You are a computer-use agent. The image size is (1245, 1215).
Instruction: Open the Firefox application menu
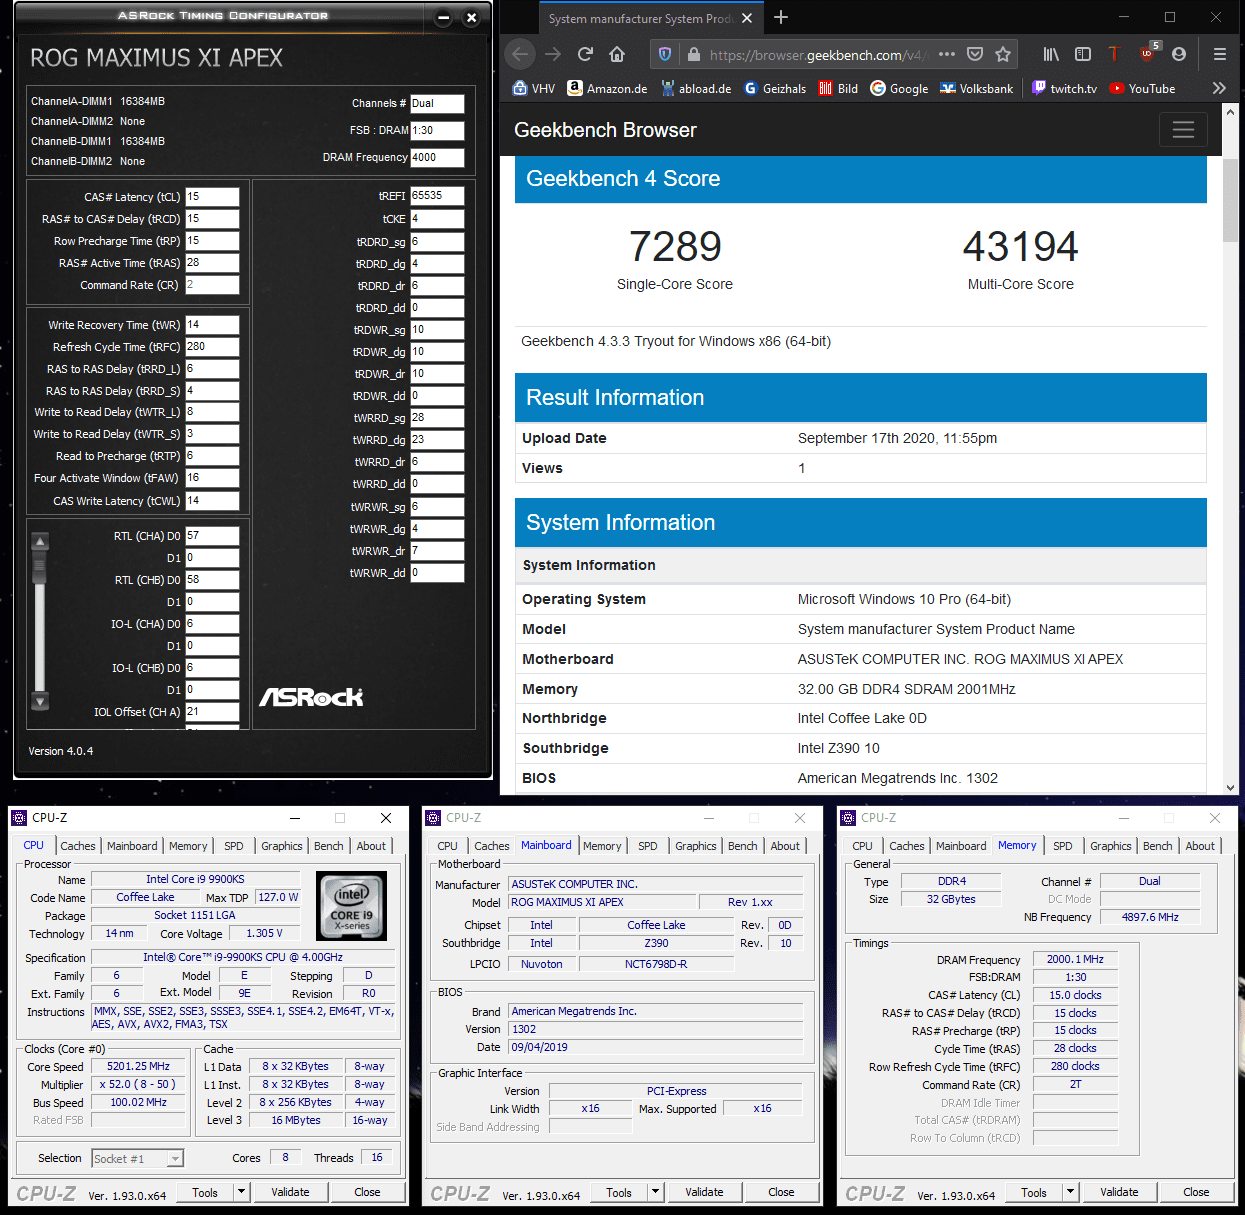pyautogui.click(x=1220, y=55)
